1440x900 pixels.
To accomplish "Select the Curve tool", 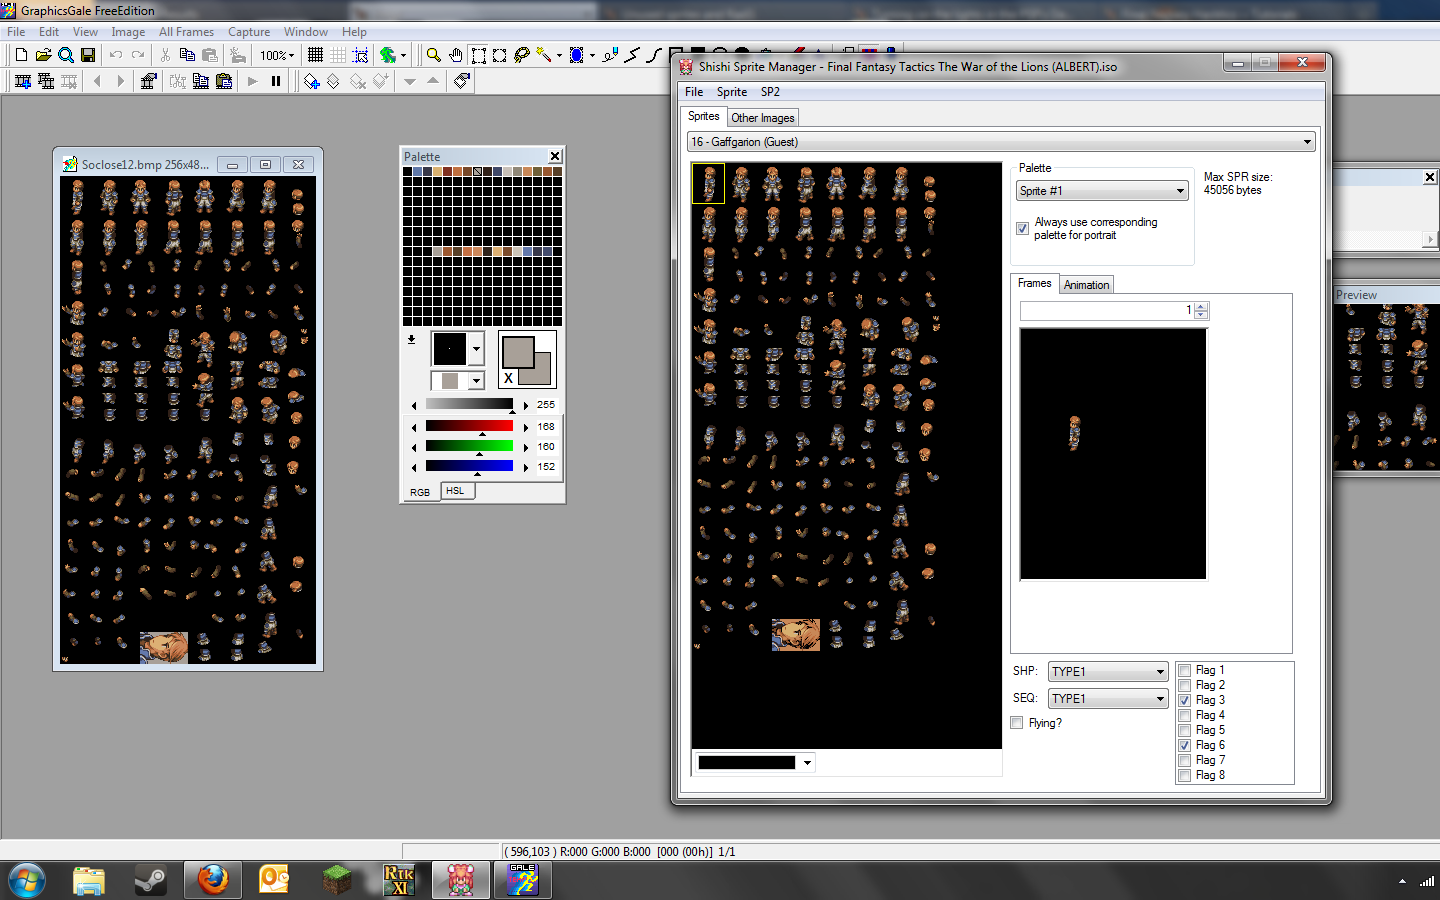I will (x=654, y=55).
